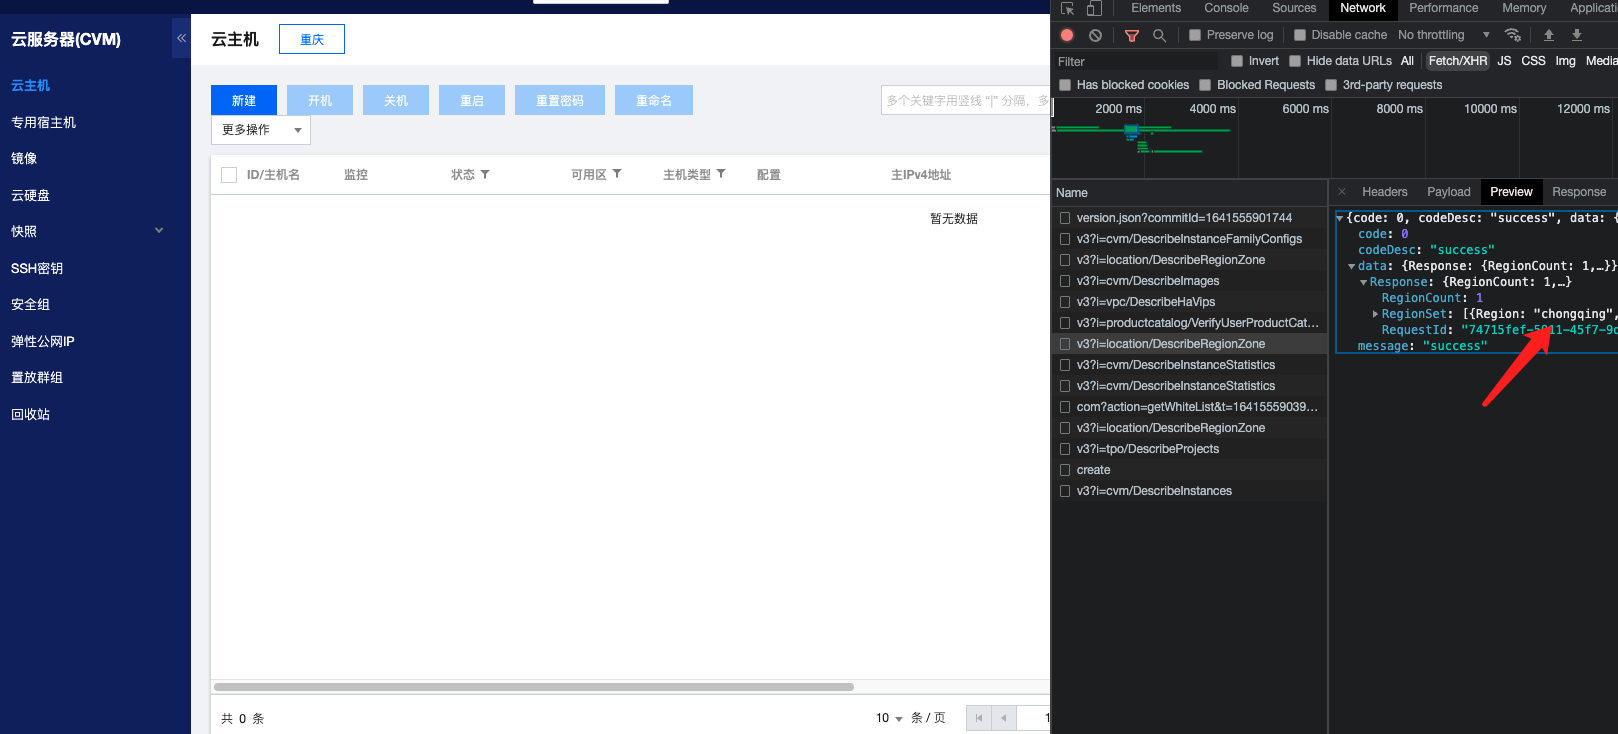Toggle the red filter funnel icon
The height and width of the screenshot is (734, 1618).
coord(1131,35)
